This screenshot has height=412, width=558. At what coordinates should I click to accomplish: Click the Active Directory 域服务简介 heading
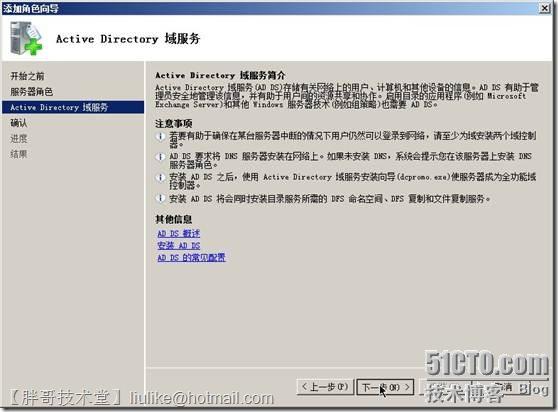click(x=220, y=75)
